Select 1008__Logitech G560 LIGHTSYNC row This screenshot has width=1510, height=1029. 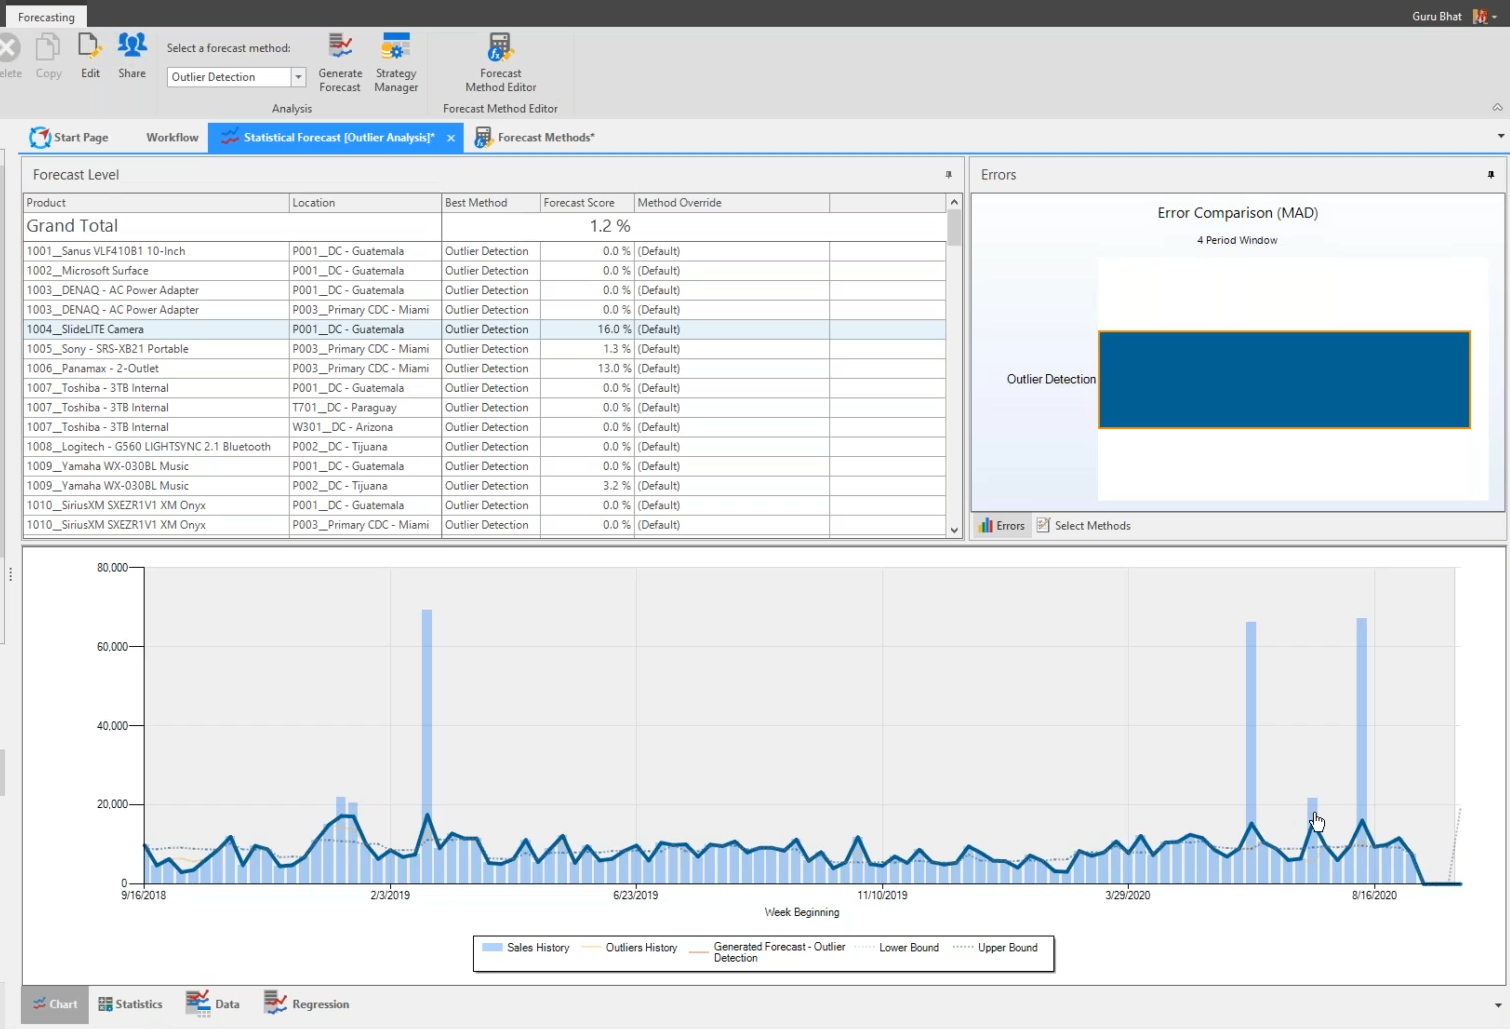coord(485,446)
